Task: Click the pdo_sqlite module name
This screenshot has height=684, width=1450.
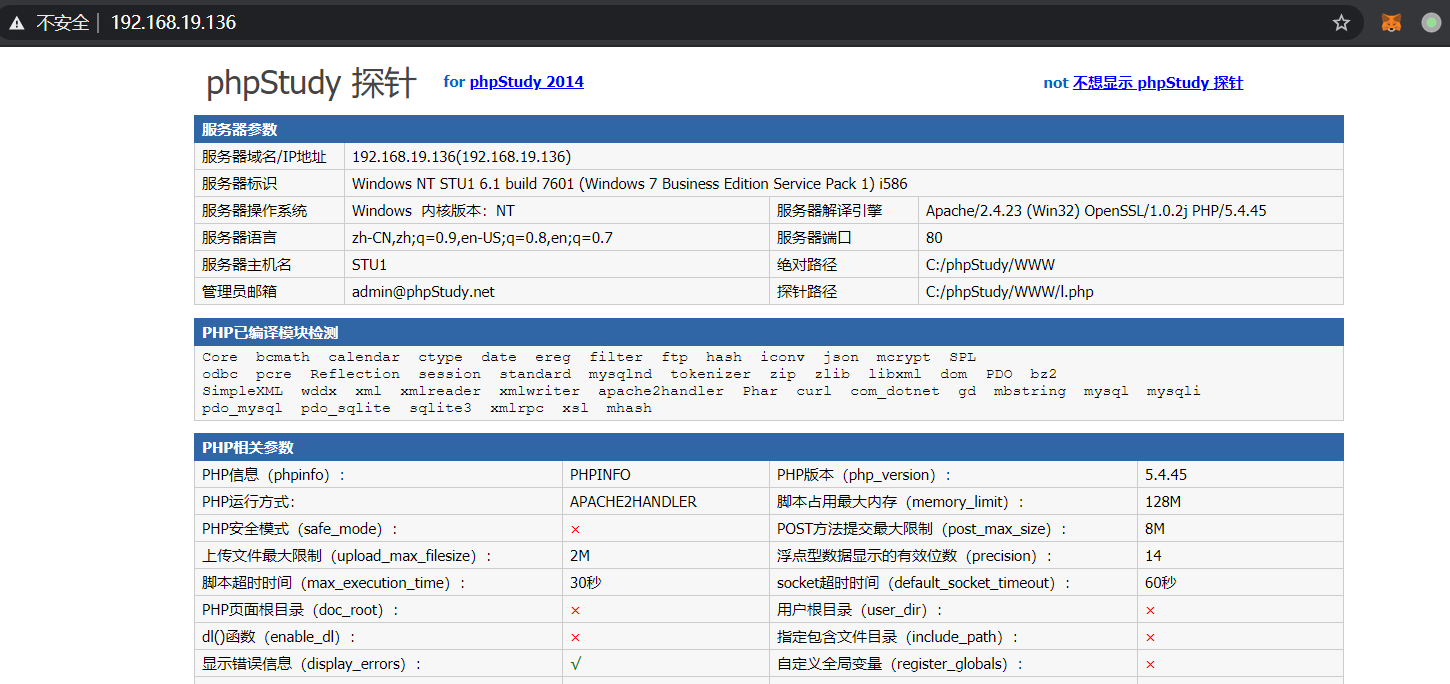Action: 346,408
